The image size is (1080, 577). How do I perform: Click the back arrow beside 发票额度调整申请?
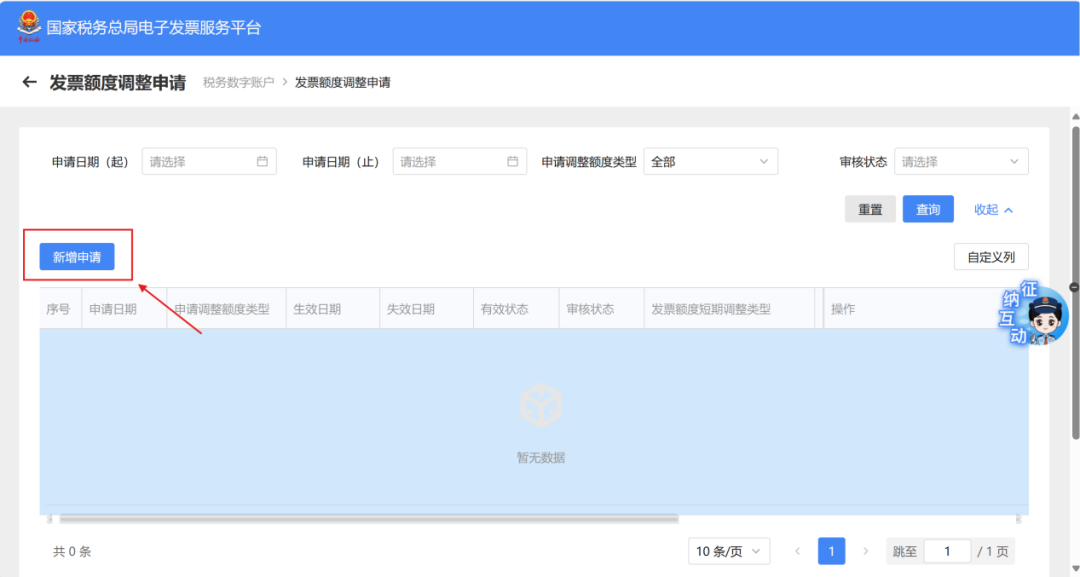29,82
